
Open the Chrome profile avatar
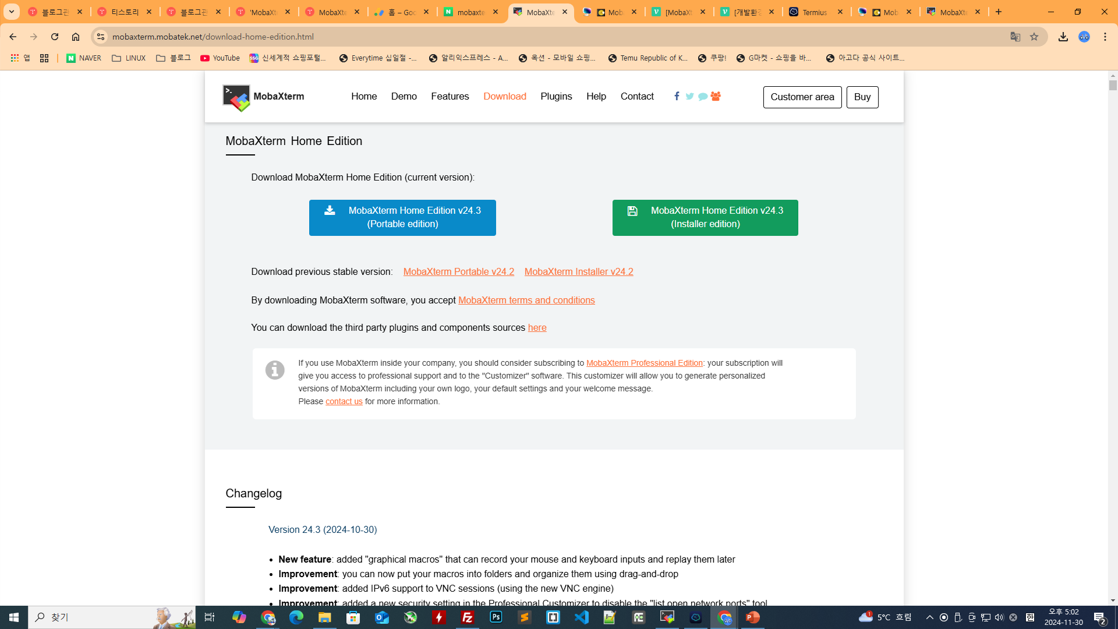coord(1084,36)
